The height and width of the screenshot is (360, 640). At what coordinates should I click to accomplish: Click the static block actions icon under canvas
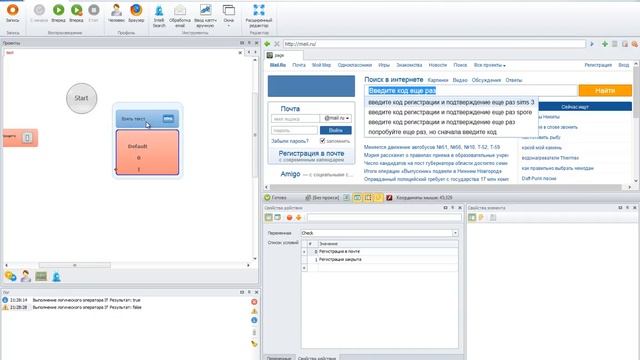pyautogui.click(x=11, y=276)
